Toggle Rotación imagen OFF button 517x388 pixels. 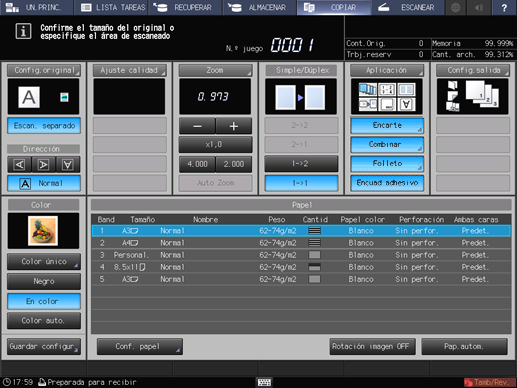pos(373,347)
